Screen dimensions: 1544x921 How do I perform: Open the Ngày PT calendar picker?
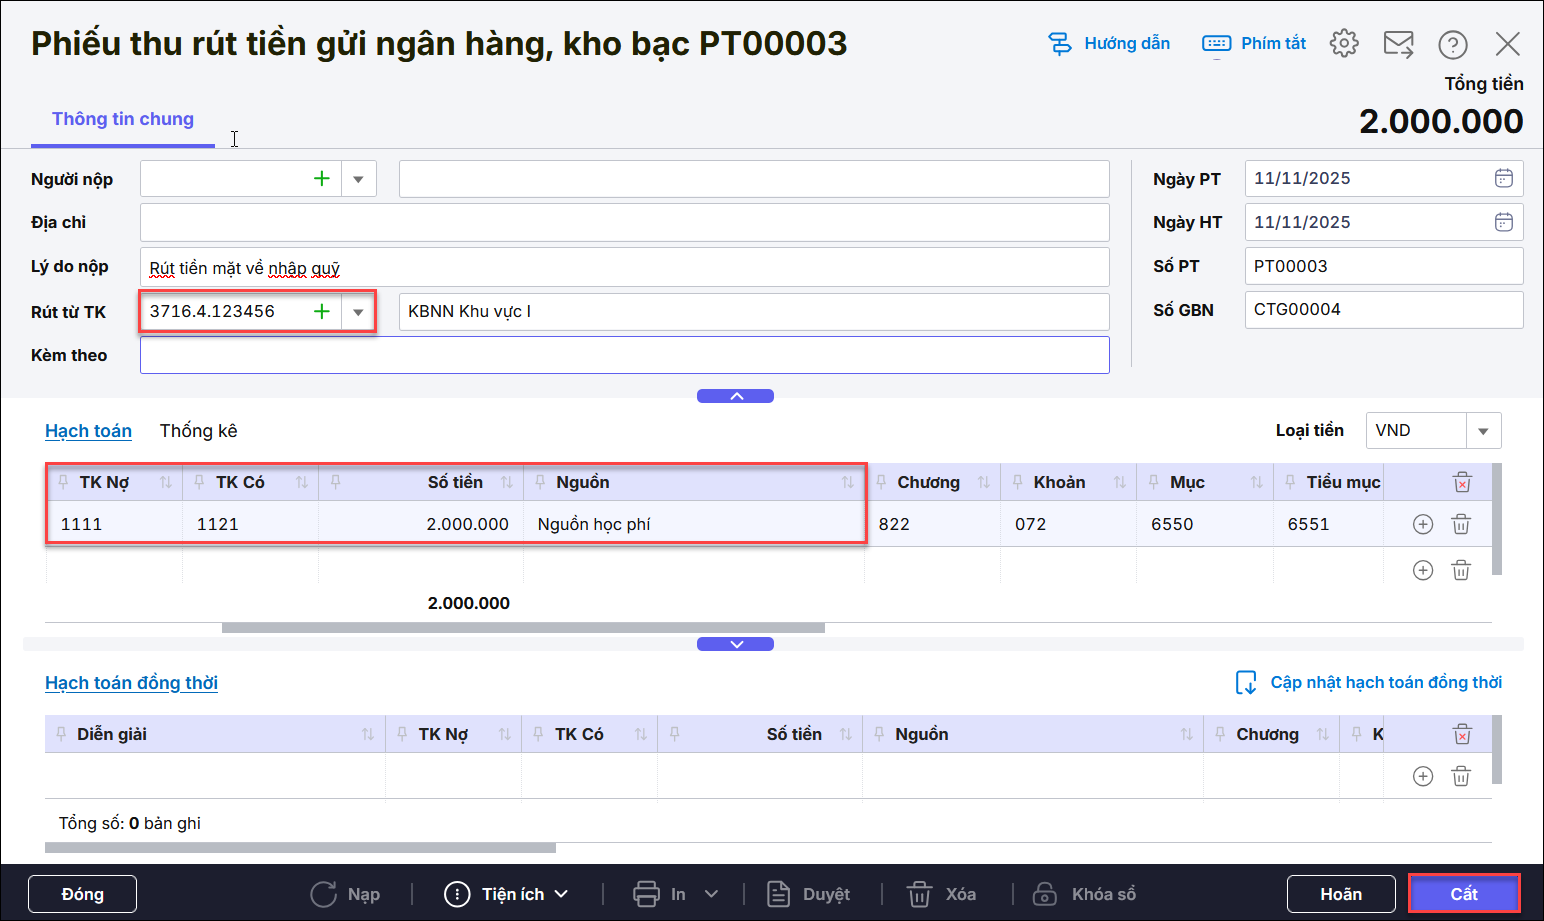tap(1503, 178)
